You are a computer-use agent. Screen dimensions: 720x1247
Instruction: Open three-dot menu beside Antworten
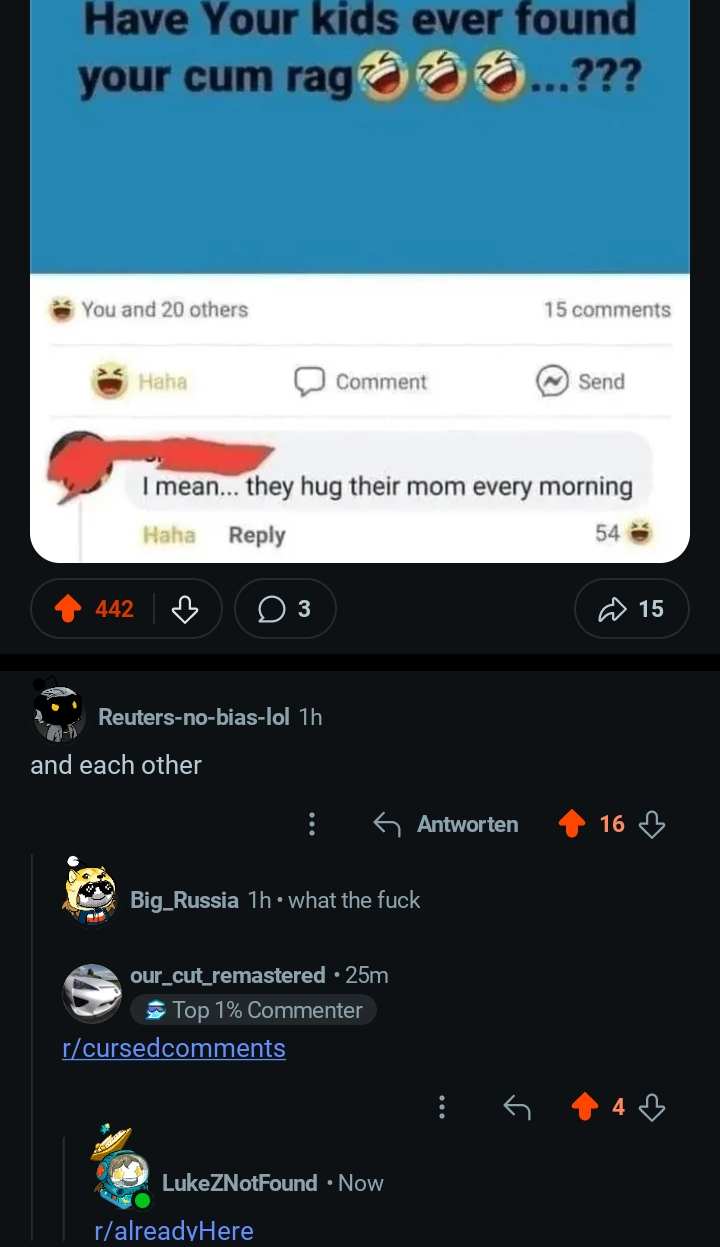pos(312,824)
